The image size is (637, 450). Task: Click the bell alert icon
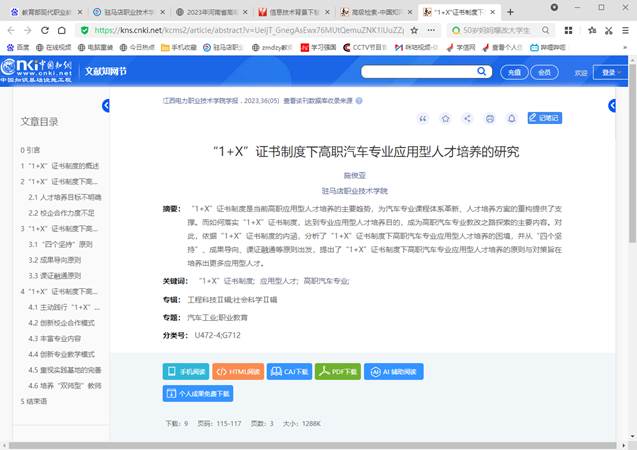[511, 119]
